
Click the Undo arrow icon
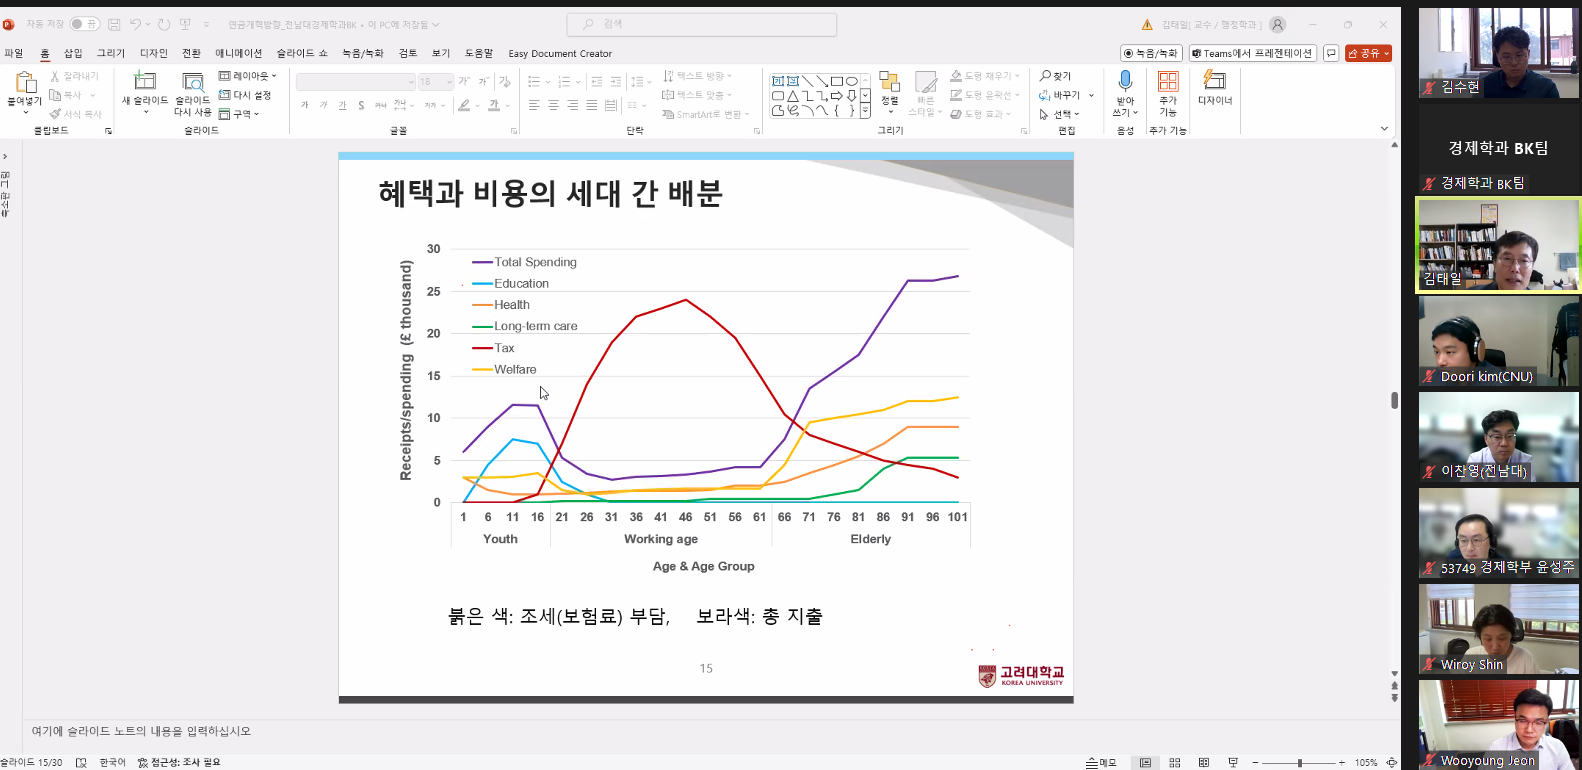pyautogui.click(x=135, y=24)
